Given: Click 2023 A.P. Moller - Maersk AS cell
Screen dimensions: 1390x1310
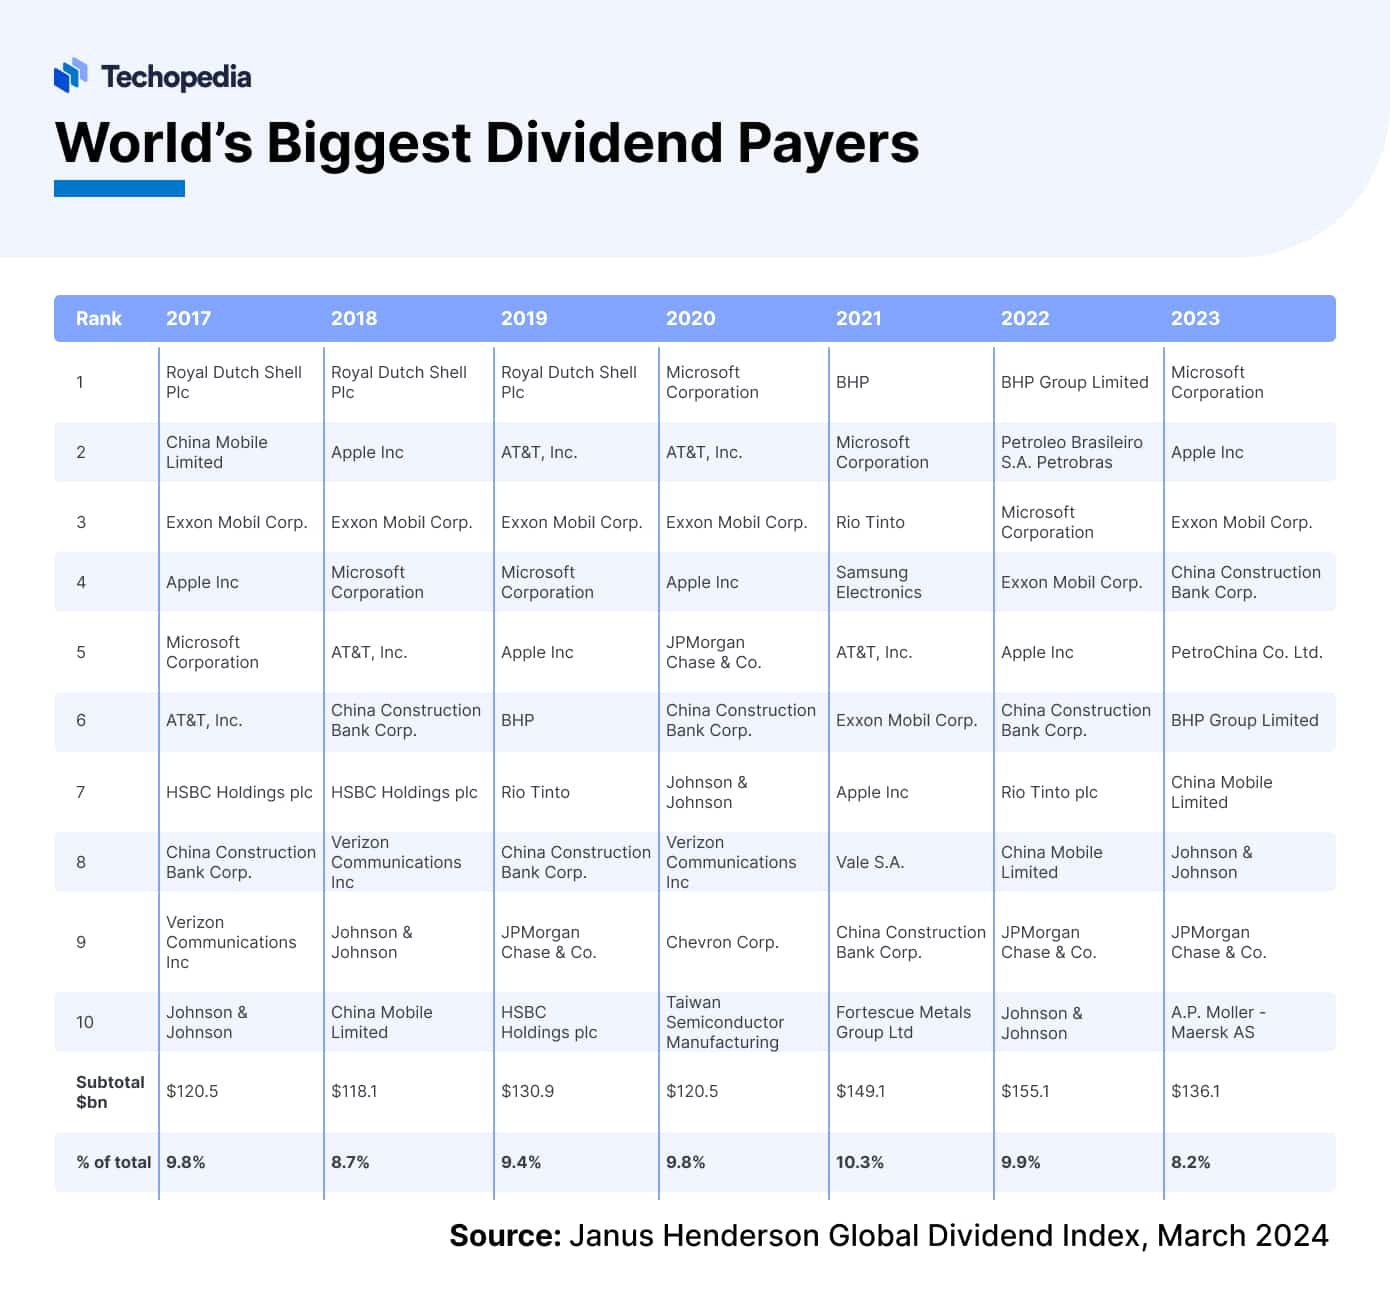Looking at the screenshot, I should (1218, 1022).
